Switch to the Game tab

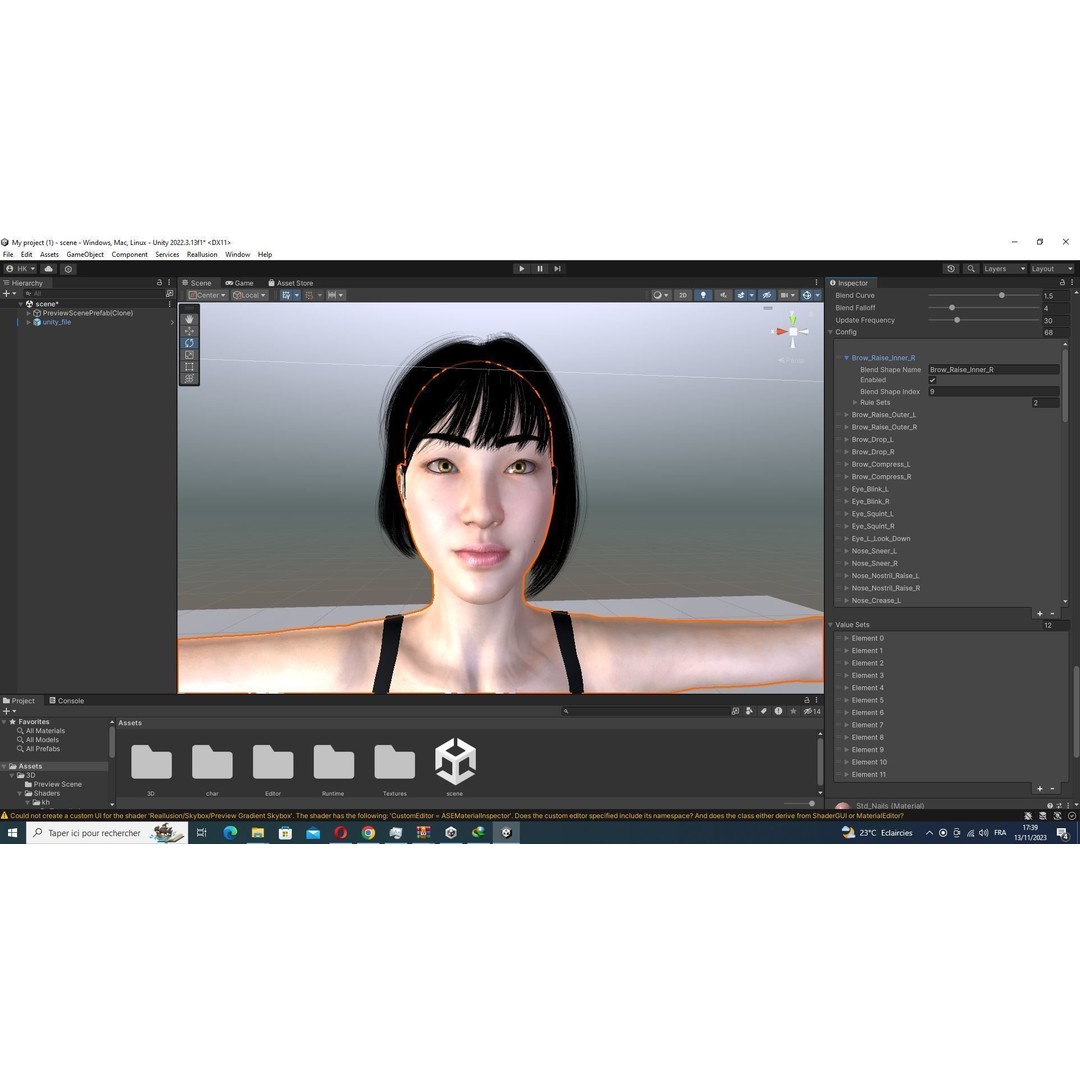point(240,283)
